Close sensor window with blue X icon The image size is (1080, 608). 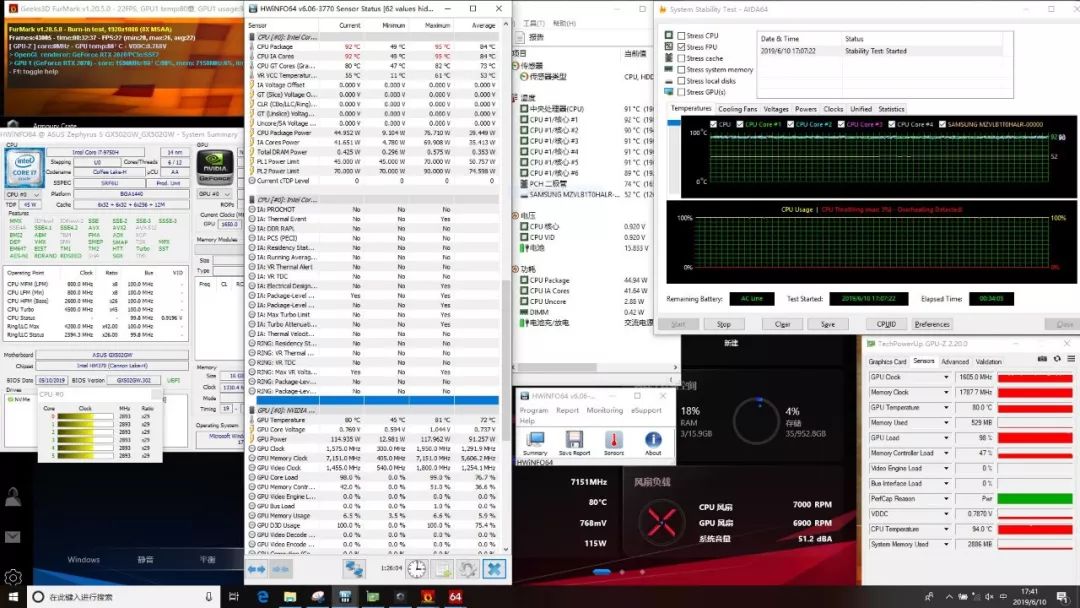[493, 568]
